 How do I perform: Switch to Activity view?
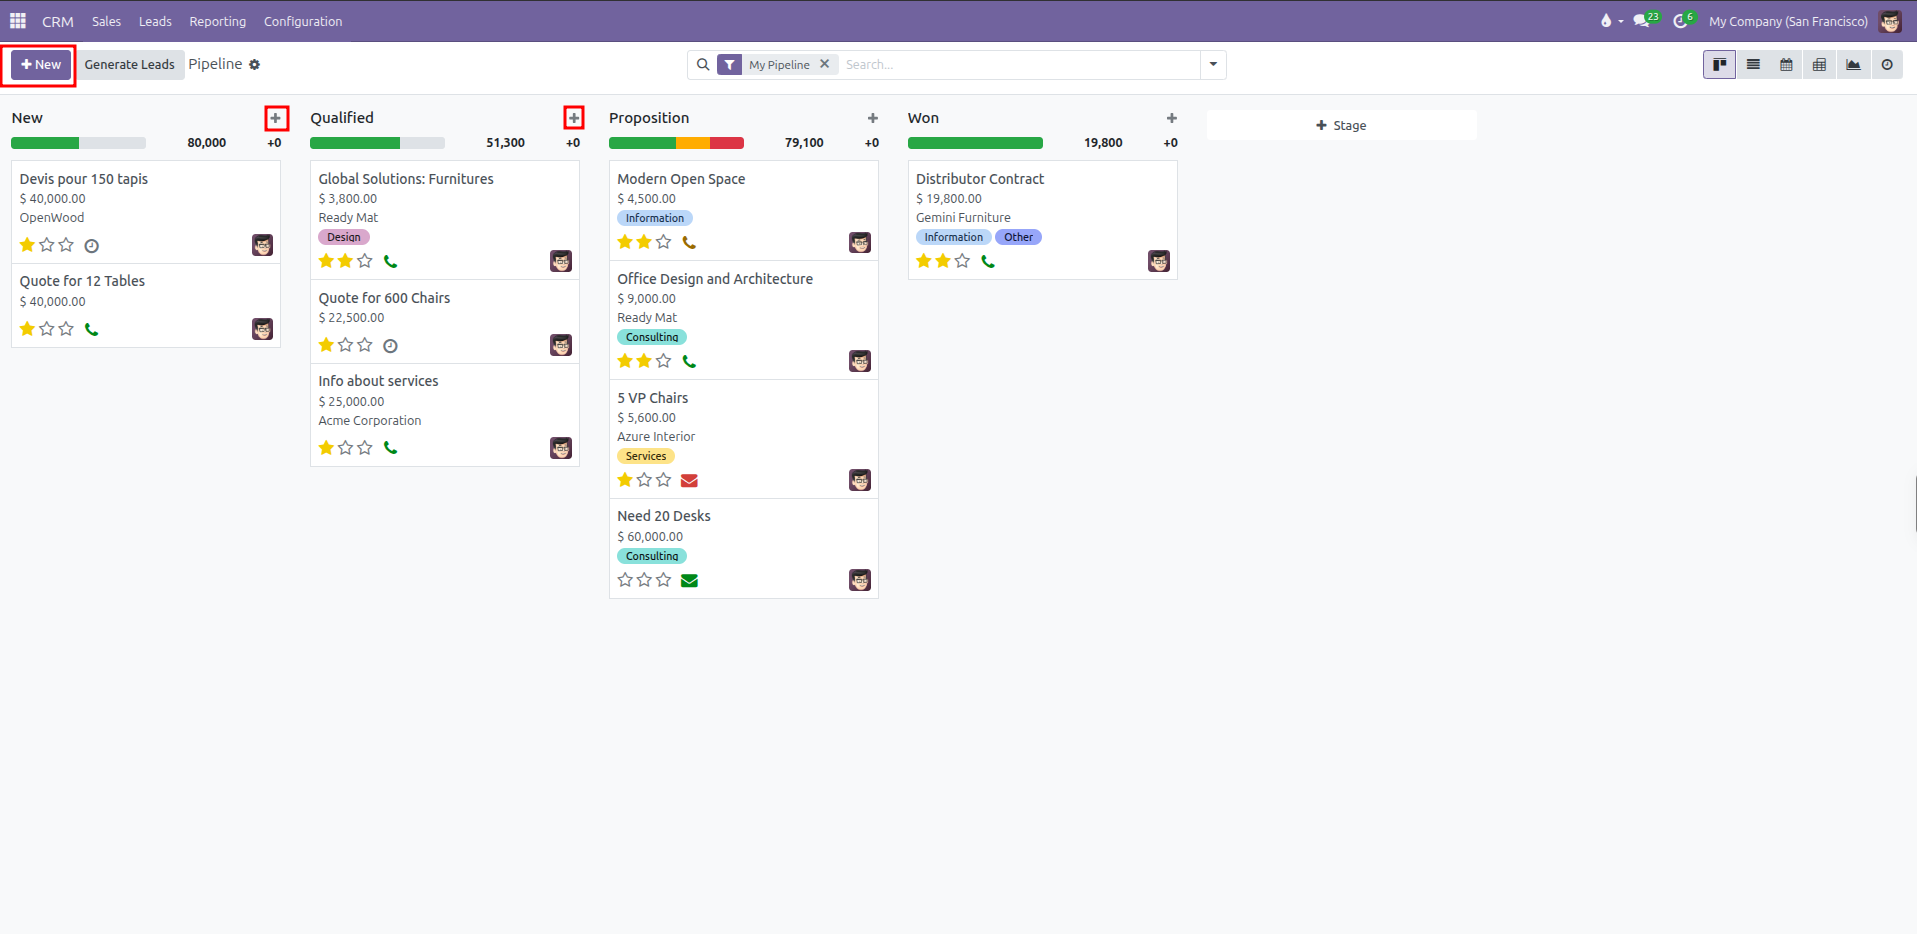tap(1887, 65)
